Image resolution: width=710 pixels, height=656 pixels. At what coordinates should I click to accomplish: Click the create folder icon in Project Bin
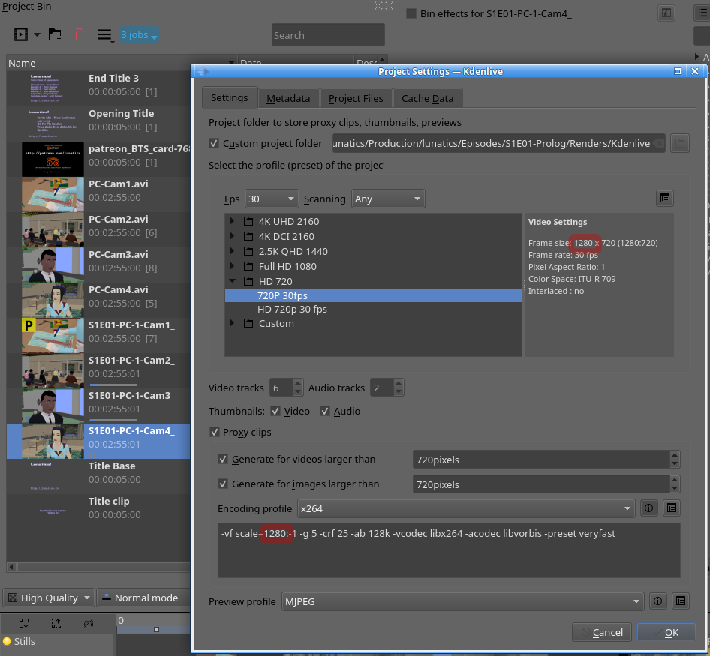pyautogui.click(x=55, y=35)
